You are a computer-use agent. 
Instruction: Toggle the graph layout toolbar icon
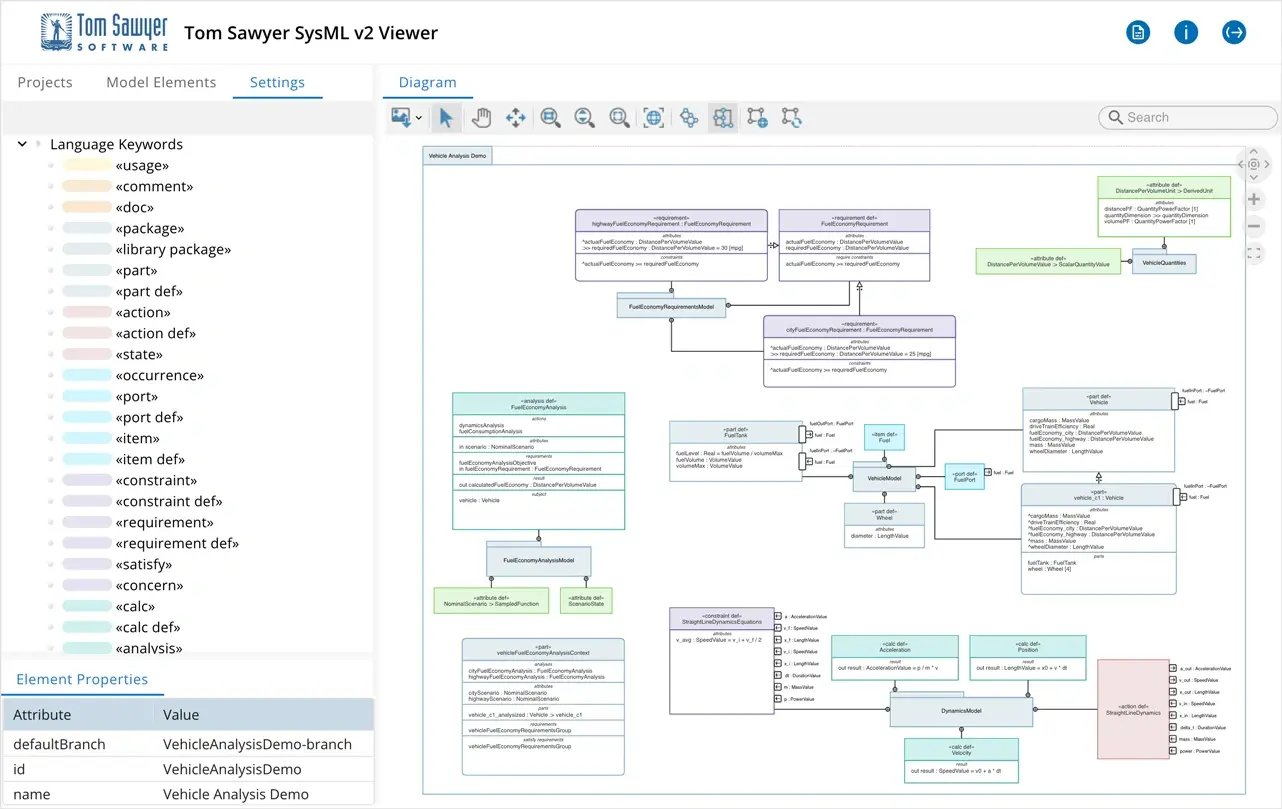[x=688, y=117]
